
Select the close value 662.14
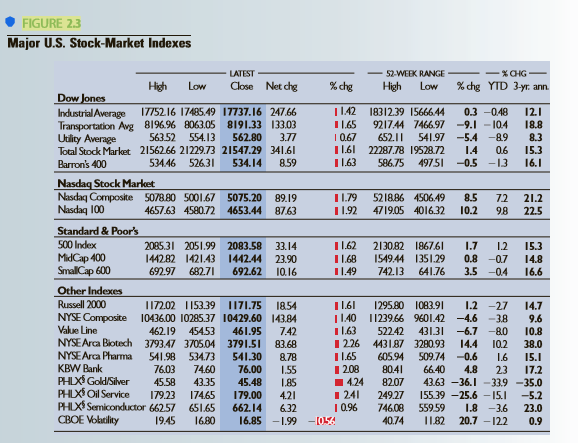(247, 408)
